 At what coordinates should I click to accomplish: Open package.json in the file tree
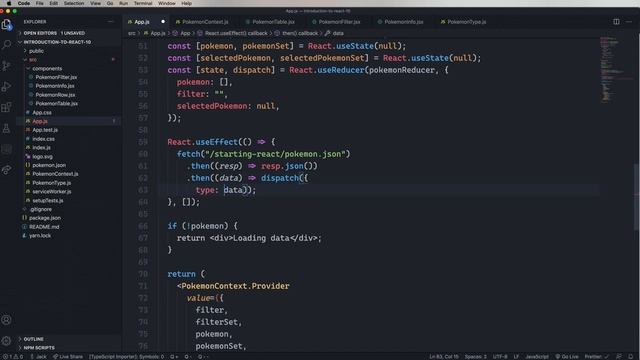click(44, 218)
